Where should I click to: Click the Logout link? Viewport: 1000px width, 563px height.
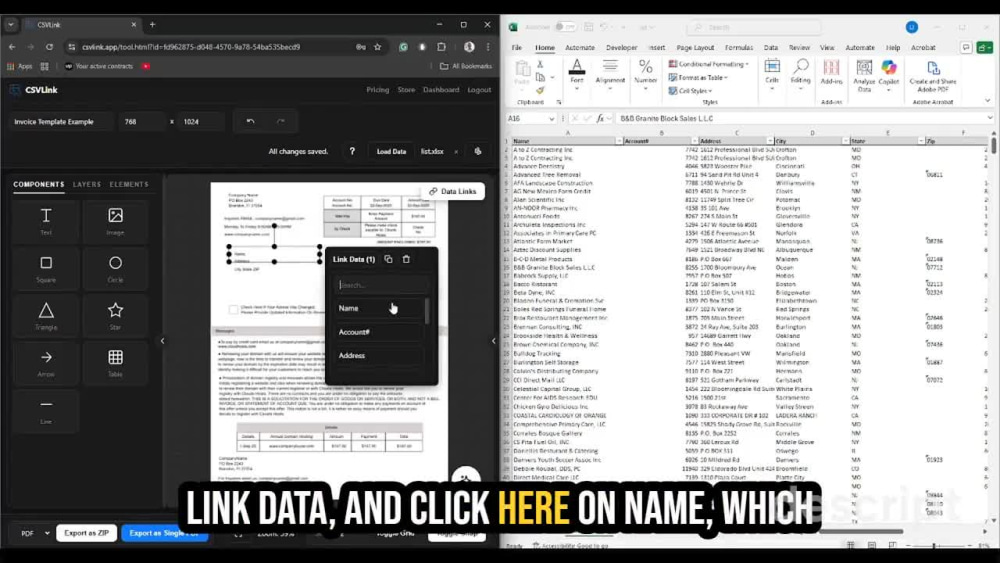(479, 90)
